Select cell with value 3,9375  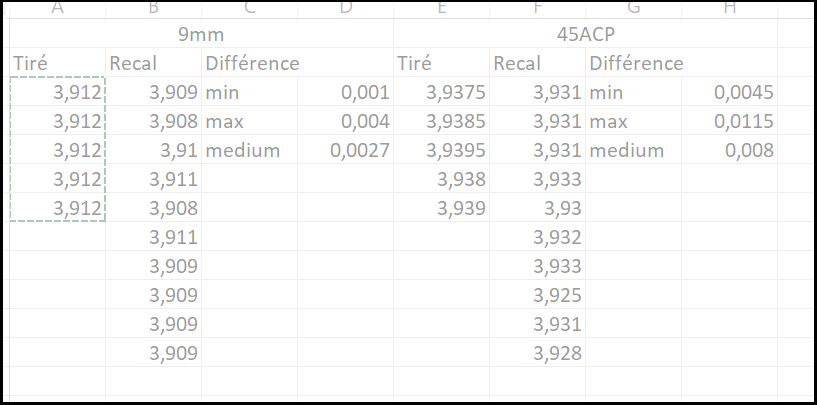(441, 92)
